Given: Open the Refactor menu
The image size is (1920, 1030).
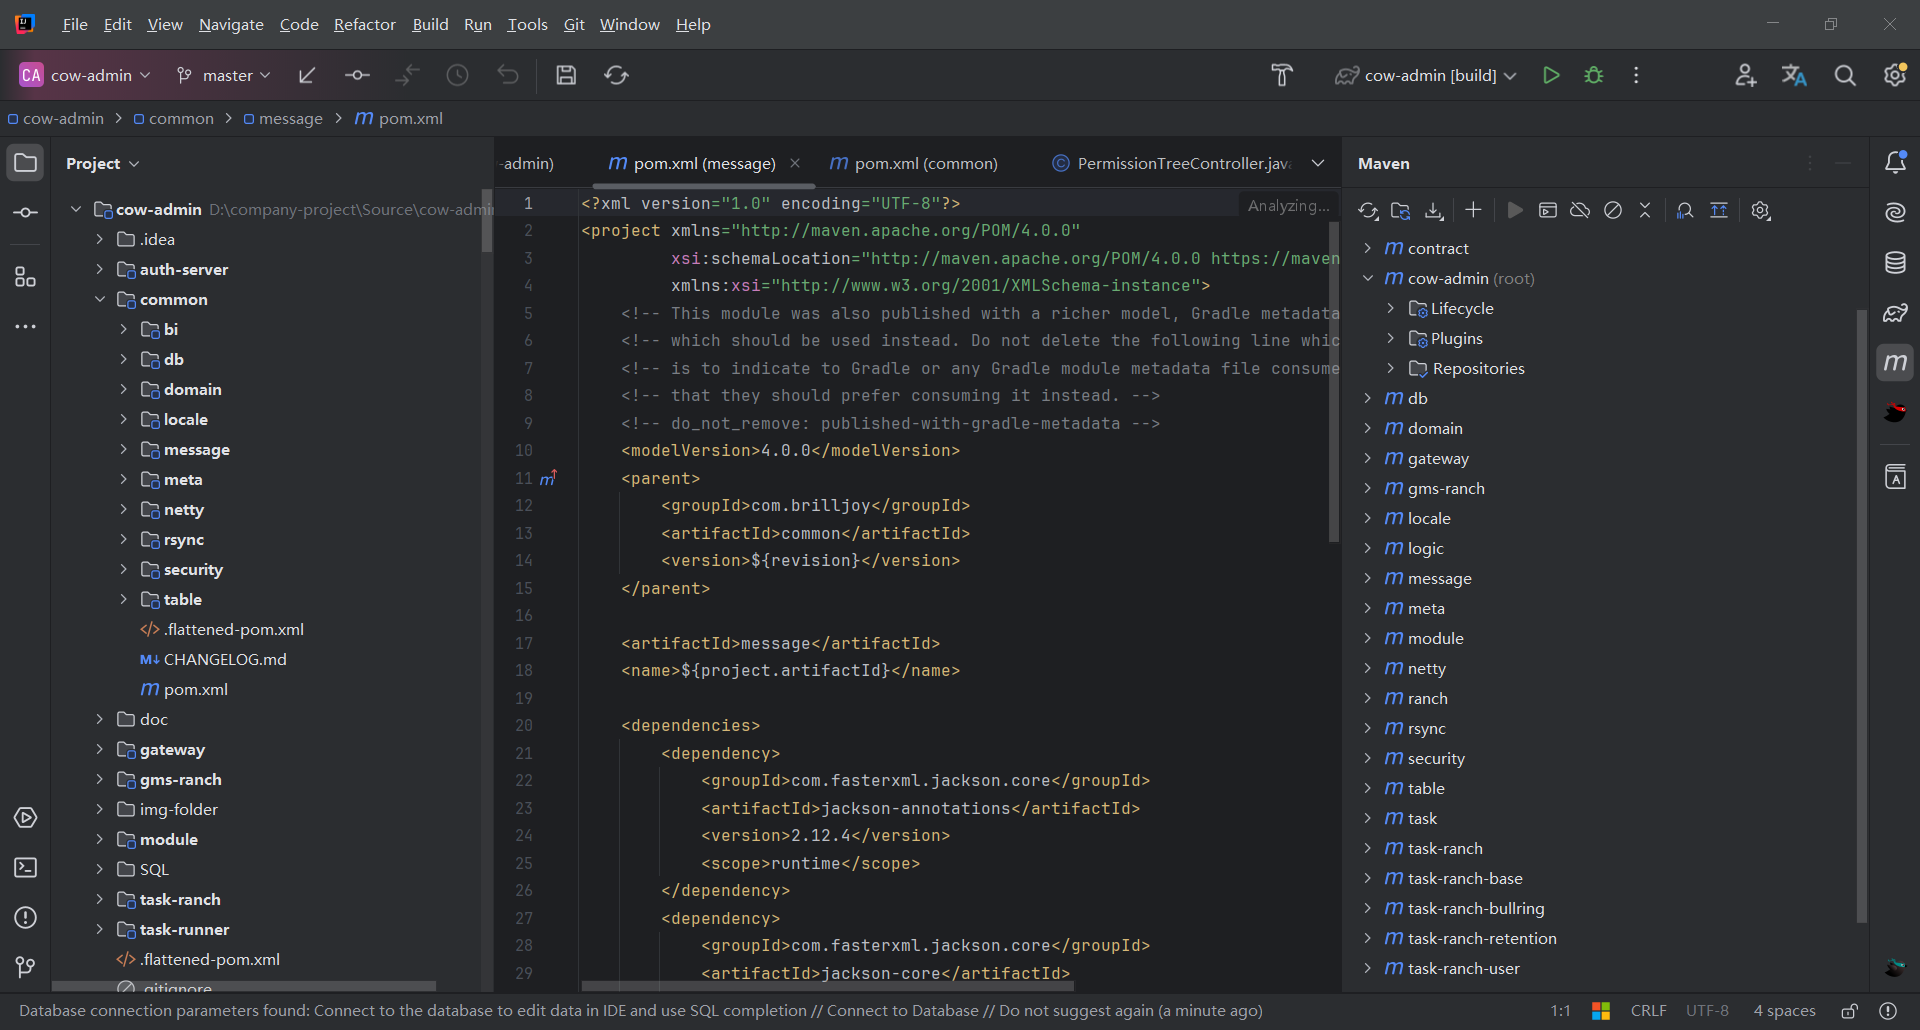Looking at the screenshot, I should [x=364, y=24].
